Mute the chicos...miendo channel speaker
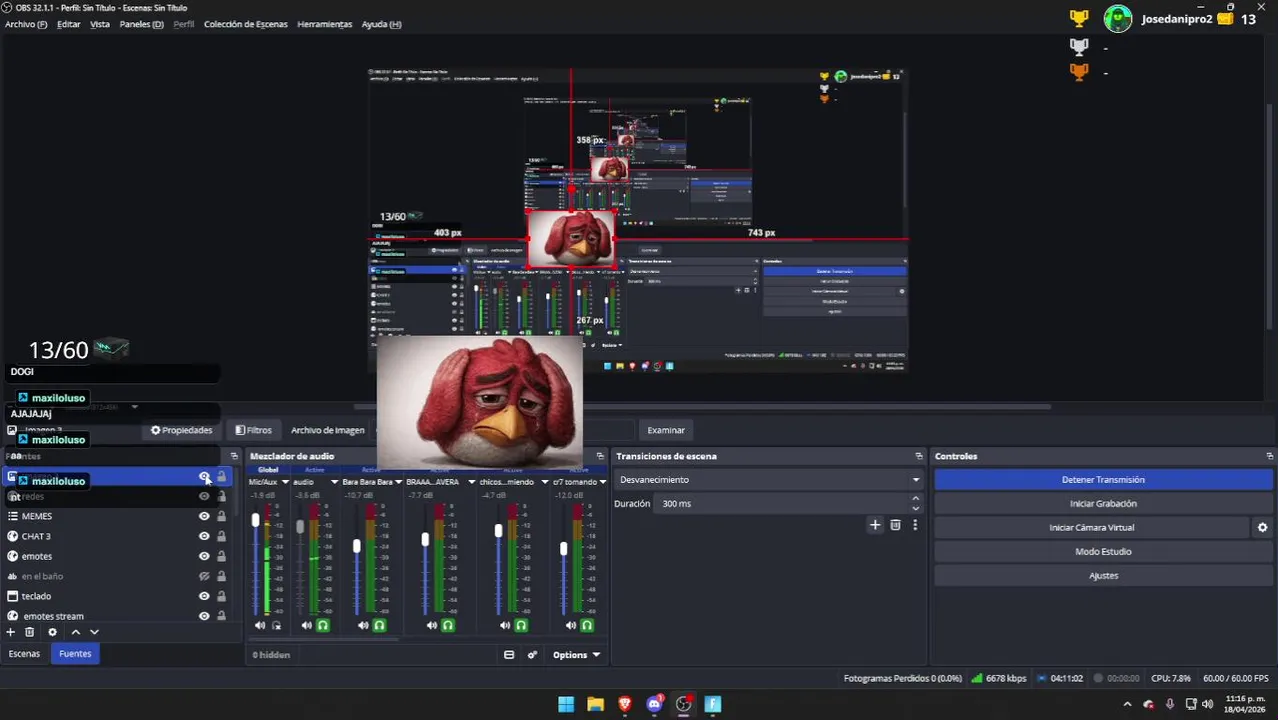The height and width of the screenshot is (720, 1278). coord(505,626)
